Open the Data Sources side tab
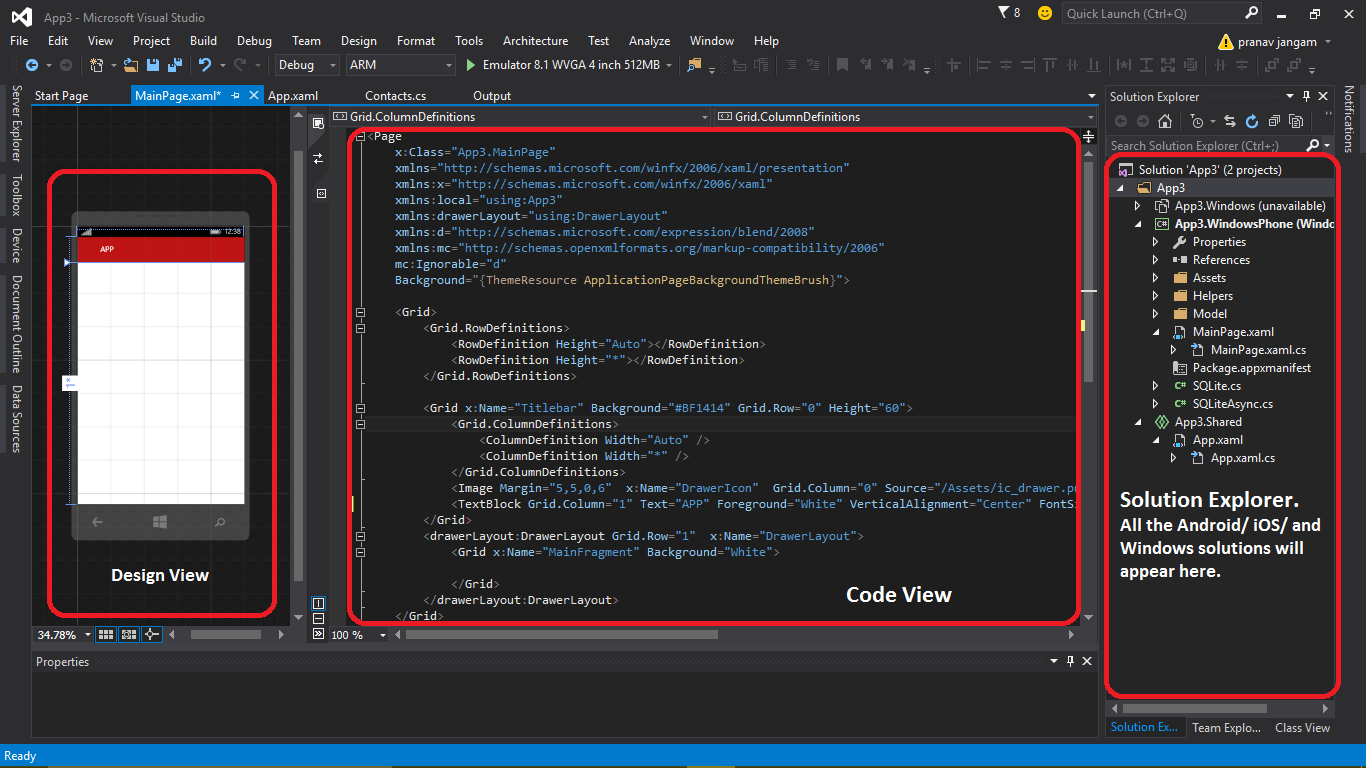 tap(16, 418)
